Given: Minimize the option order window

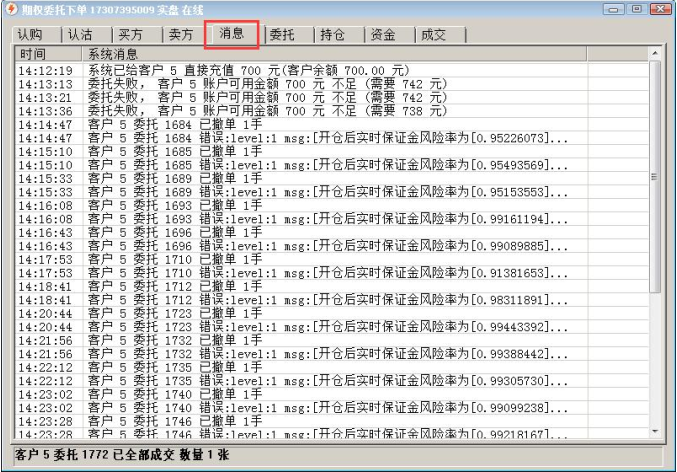Looking at the screenshot, I should click(x=616, y=9).
